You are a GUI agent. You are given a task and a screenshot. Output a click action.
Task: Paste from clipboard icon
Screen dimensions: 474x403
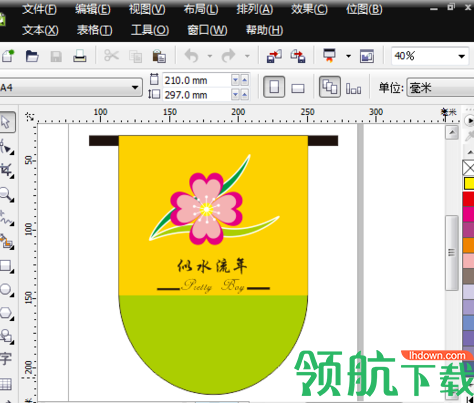point(159,56)
